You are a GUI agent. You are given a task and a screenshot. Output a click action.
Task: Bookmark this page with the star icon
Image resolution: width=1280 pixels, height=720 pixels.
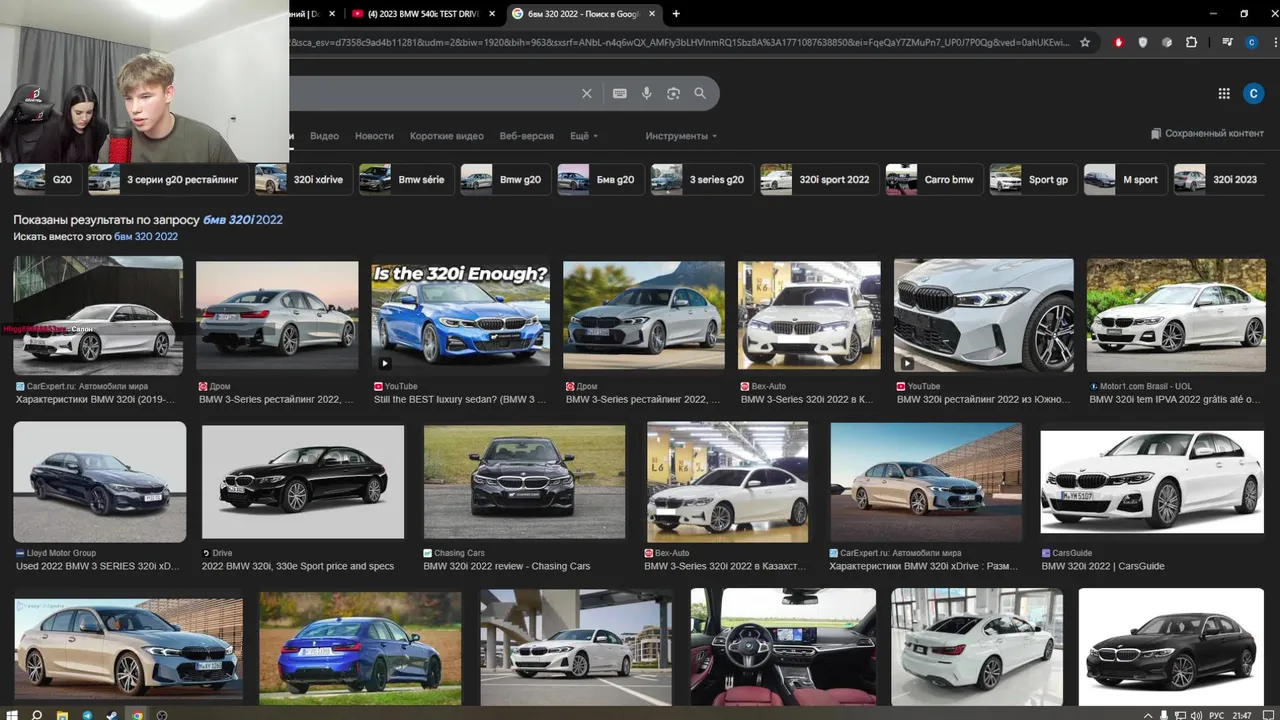click(x=1085, y=42)
